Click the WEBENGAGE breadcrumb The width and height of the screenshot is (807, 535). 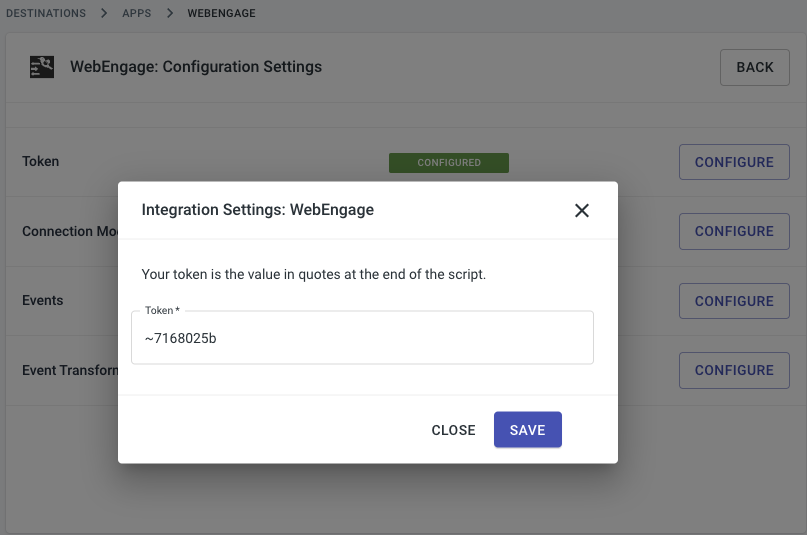(x=221, y=13)
